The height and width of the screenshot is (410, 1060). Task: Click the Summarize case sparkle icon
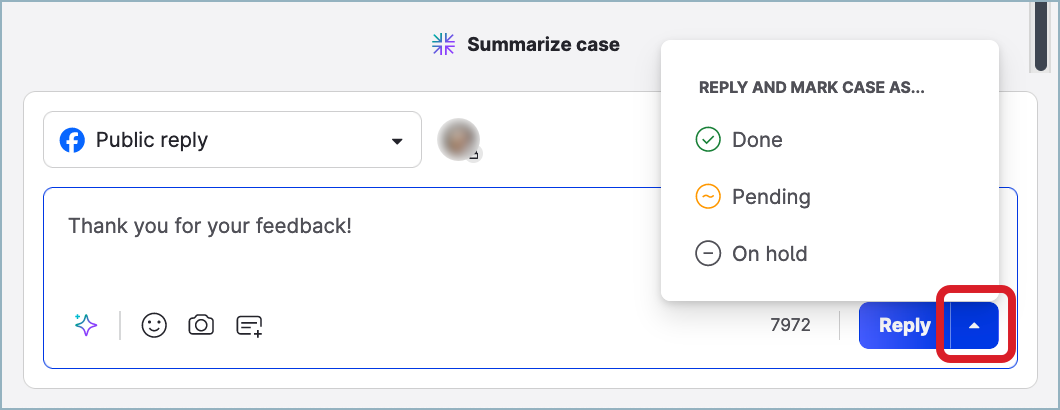coord(443,44)
